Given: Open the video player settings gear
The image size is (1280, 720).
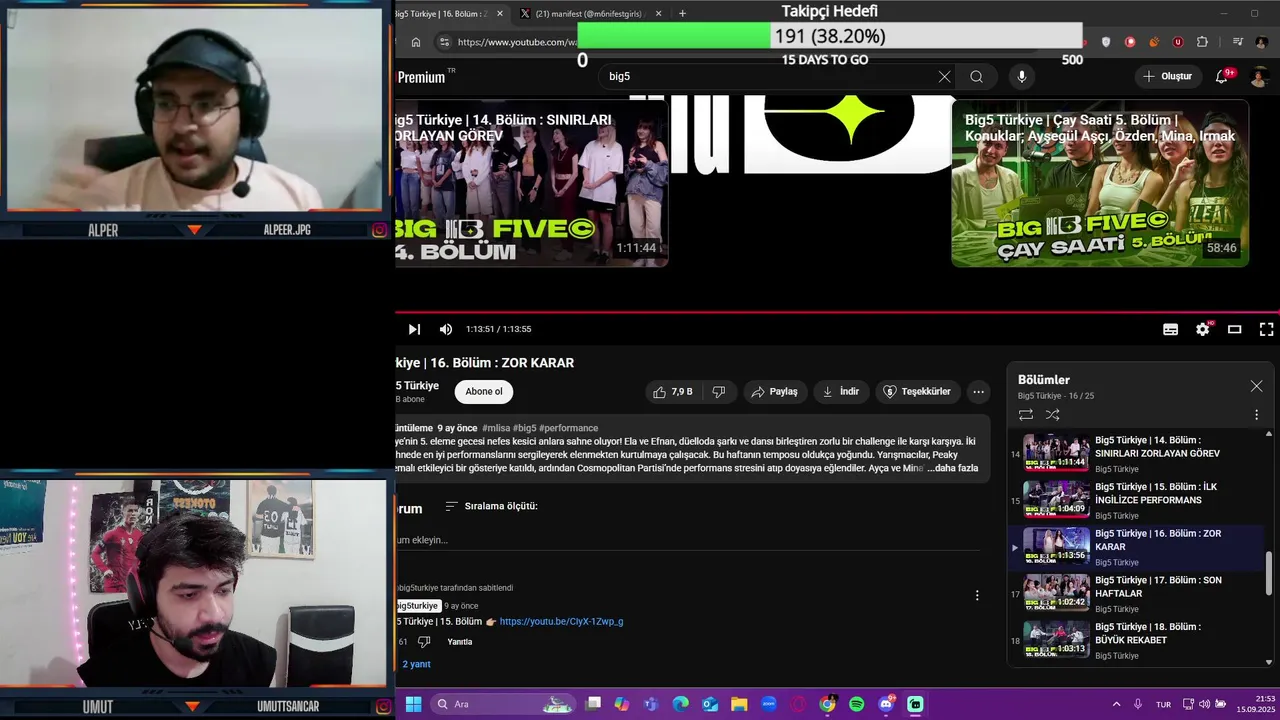Looking at the screenshot, I should [x=1202, y=329].
